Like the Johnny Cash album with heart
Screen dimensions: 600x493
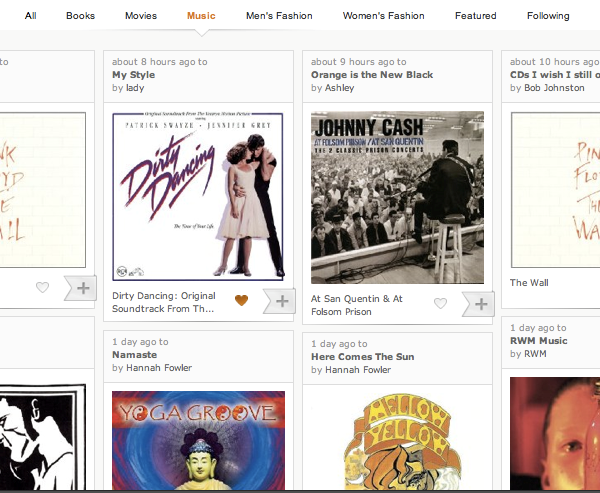(x=440, y=304)
